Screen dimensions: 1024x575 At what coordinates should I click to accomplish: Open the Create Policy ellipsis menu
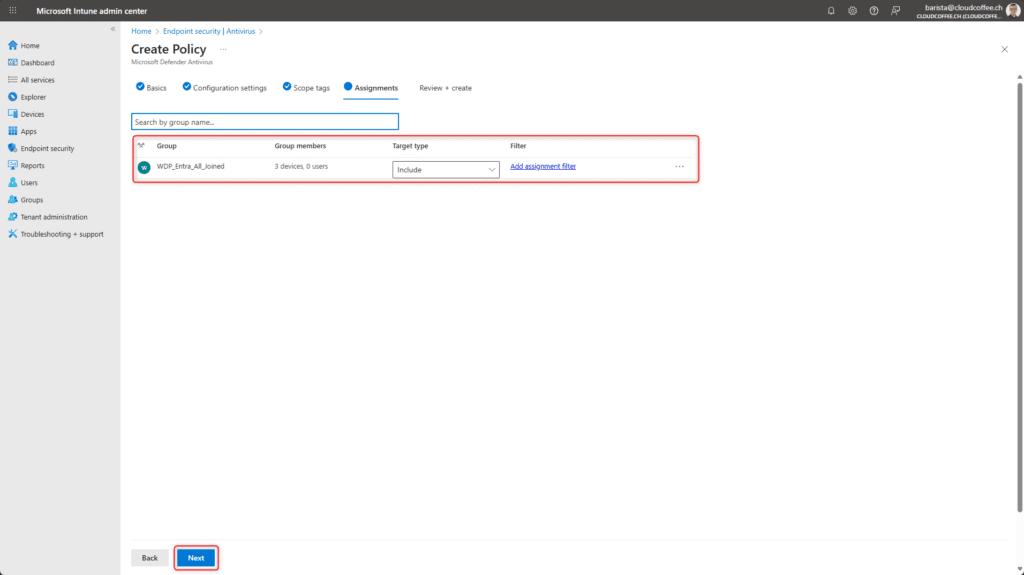pyautogui.click(x=223, y=49)
